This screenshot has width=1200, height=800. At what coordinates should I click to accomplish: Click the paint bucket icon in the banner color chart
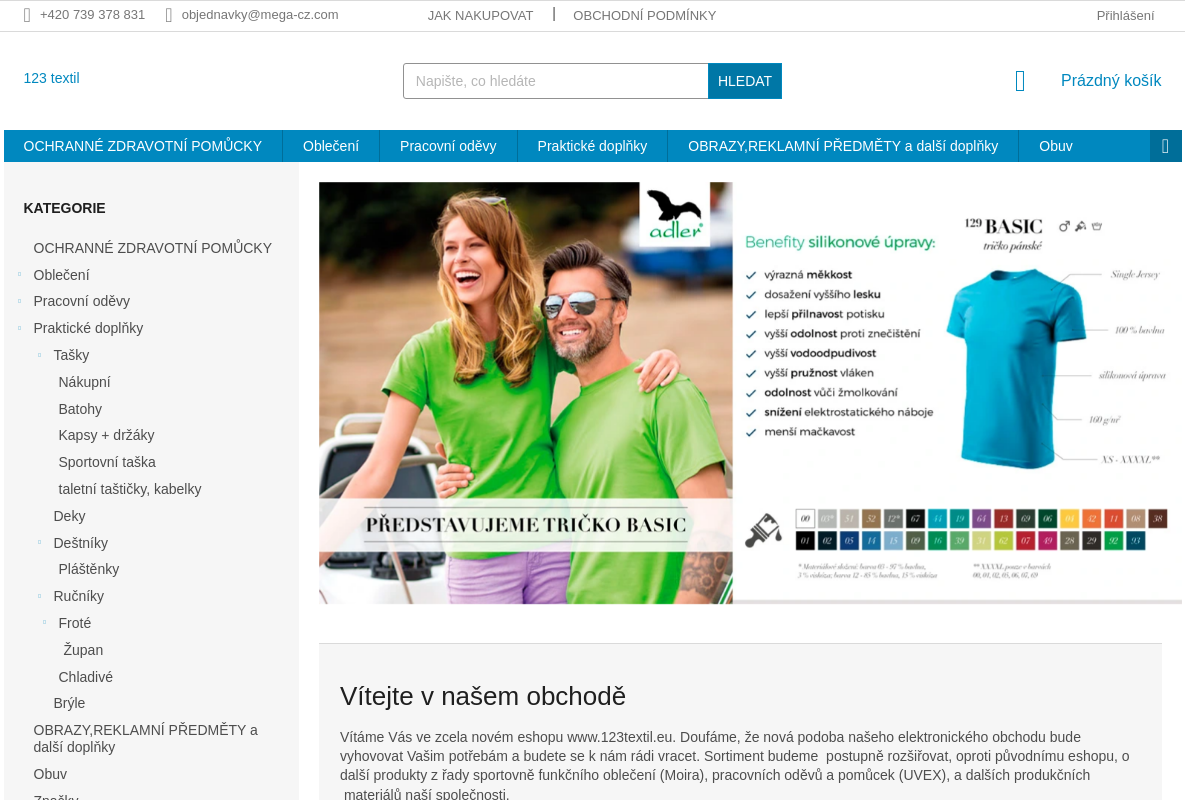point(764,530)
